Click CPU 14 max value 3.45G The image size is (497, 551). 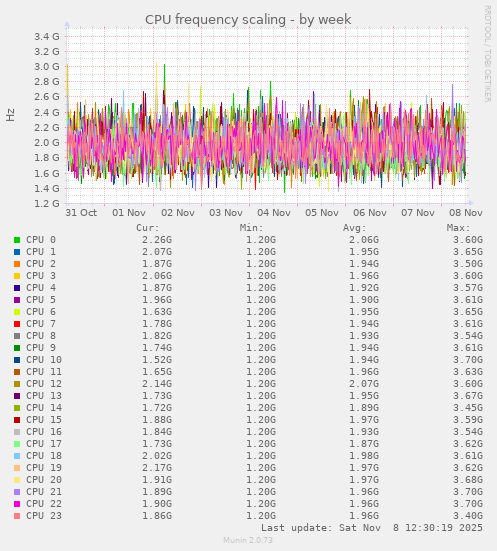tap(468, 408)
